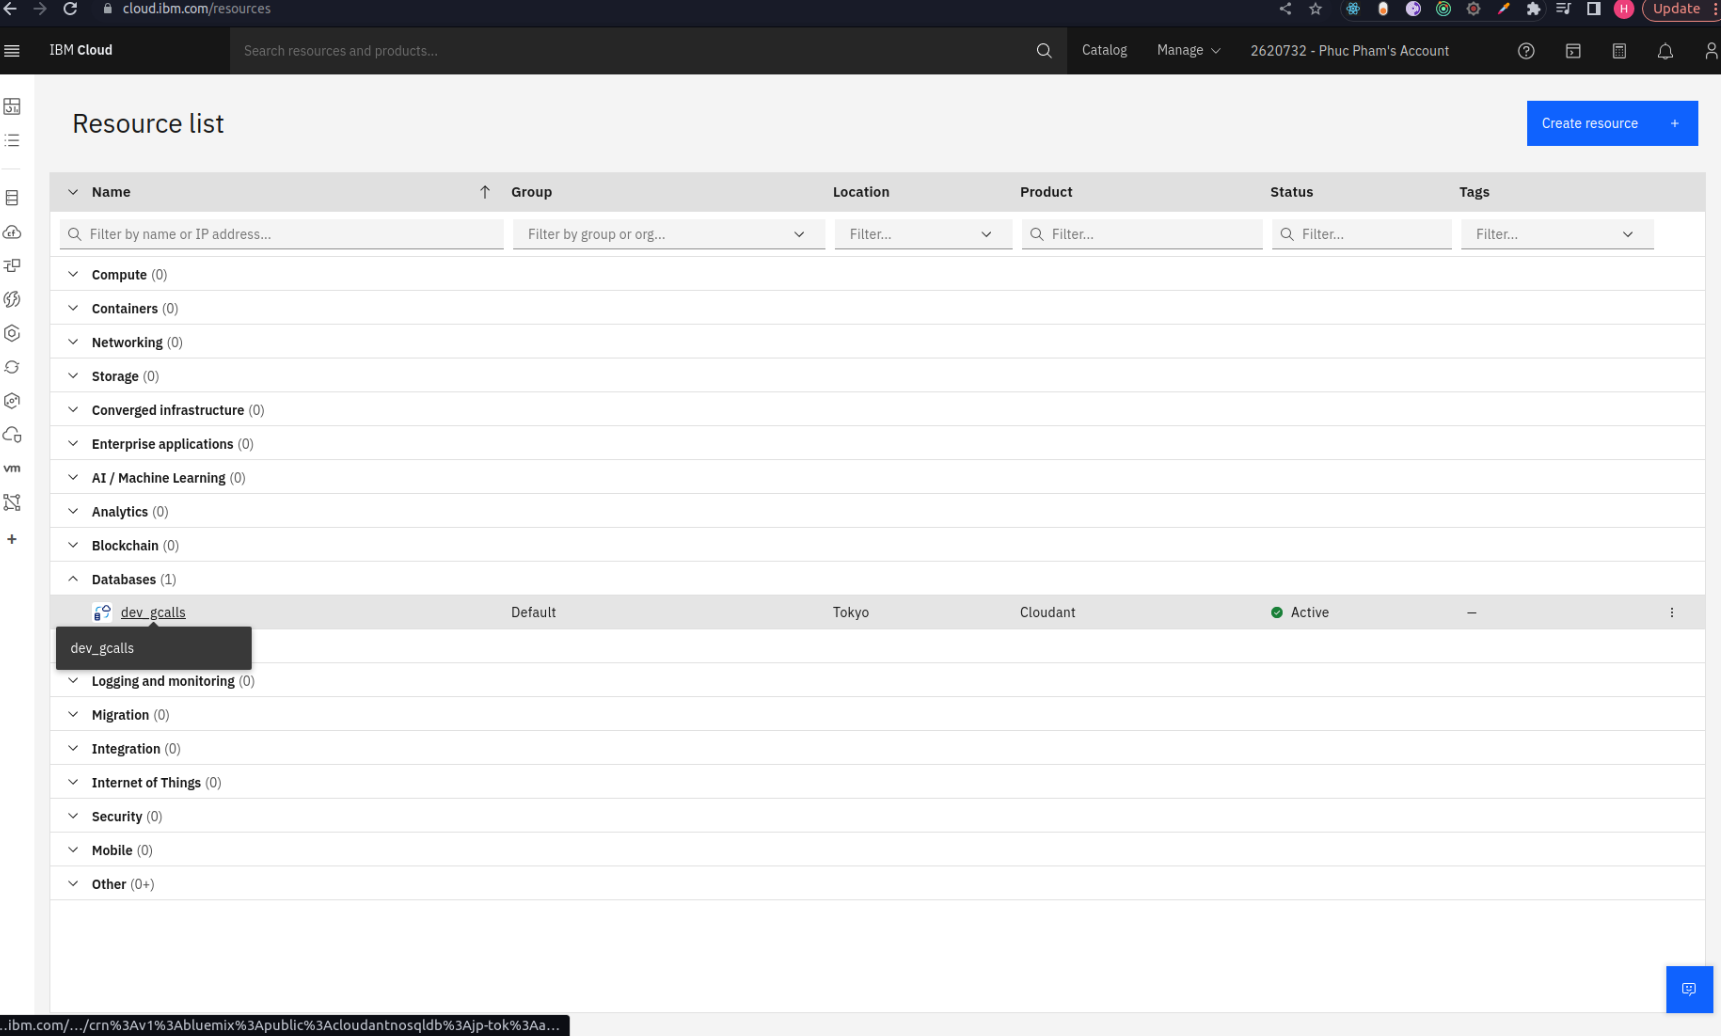The height and width of the screenshot is (1036, 1721).
Task: Click the VMware 'vm' sidebar icon
Action: [12, 468]
